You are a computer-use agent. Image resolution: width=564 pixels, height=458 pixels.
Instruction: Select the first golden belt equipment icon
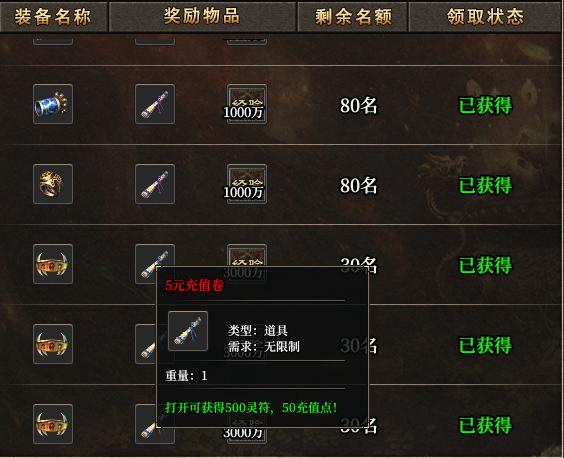(x=53, y=264)
